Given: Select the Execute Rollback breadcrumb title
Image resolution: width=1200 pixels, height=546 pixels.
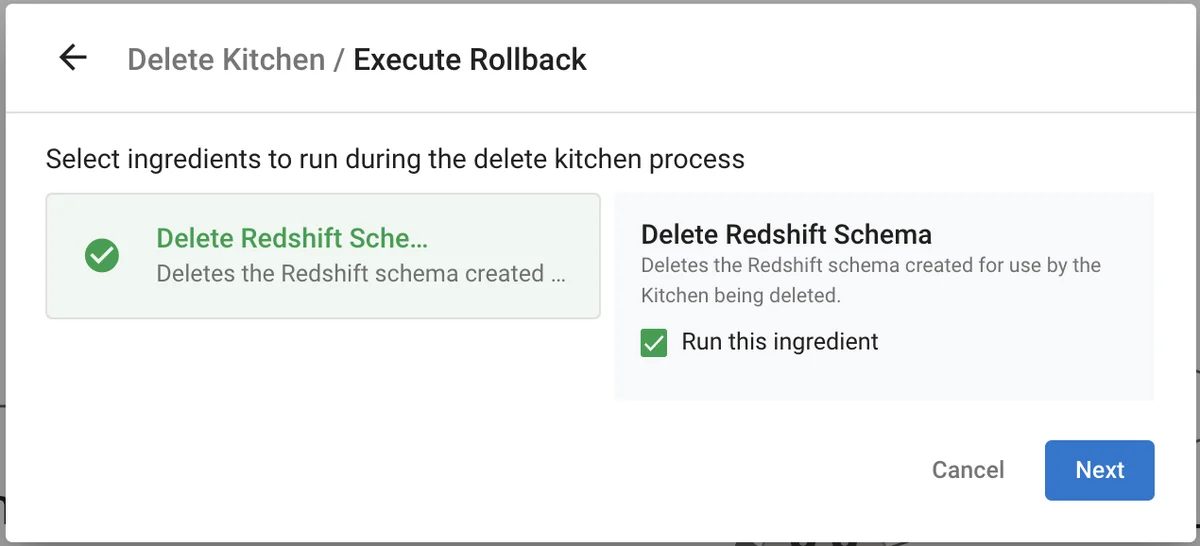Looking at the screenshot, I should click(470, 60).
